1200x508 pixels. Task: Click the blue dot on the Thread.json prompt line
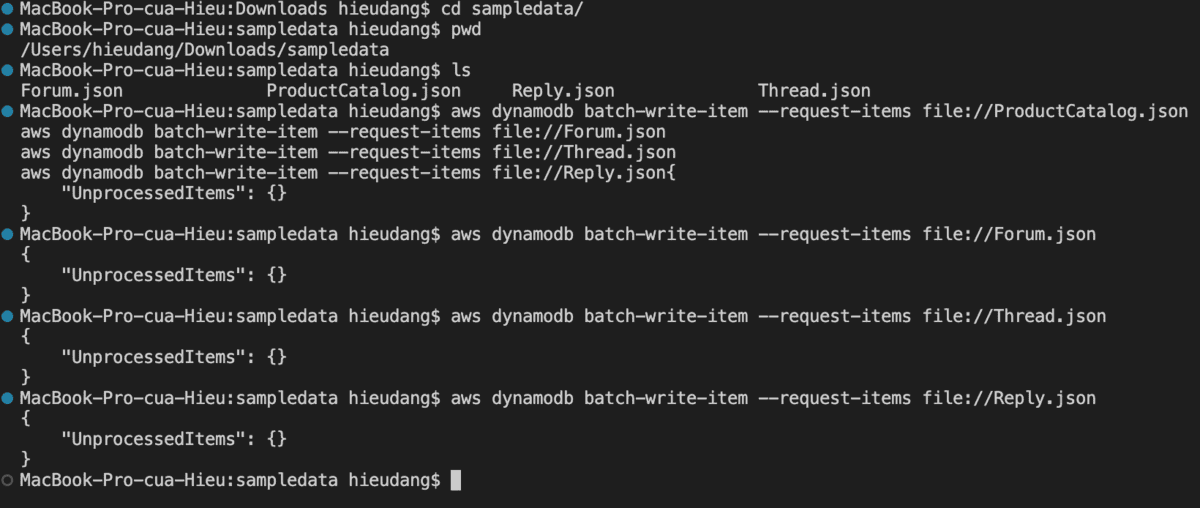[8, 316]
